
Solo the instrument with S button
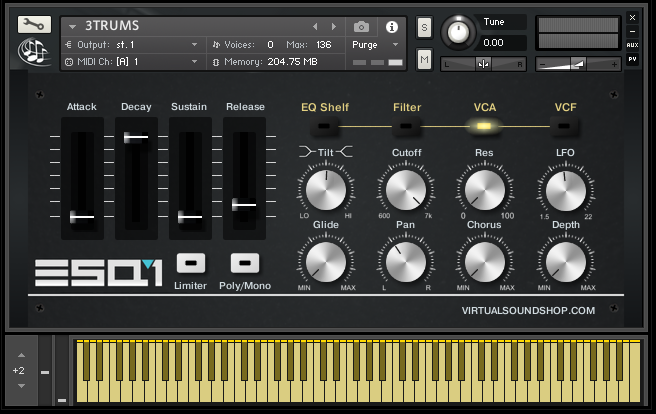pyautogui.click(x=424, y=26)
